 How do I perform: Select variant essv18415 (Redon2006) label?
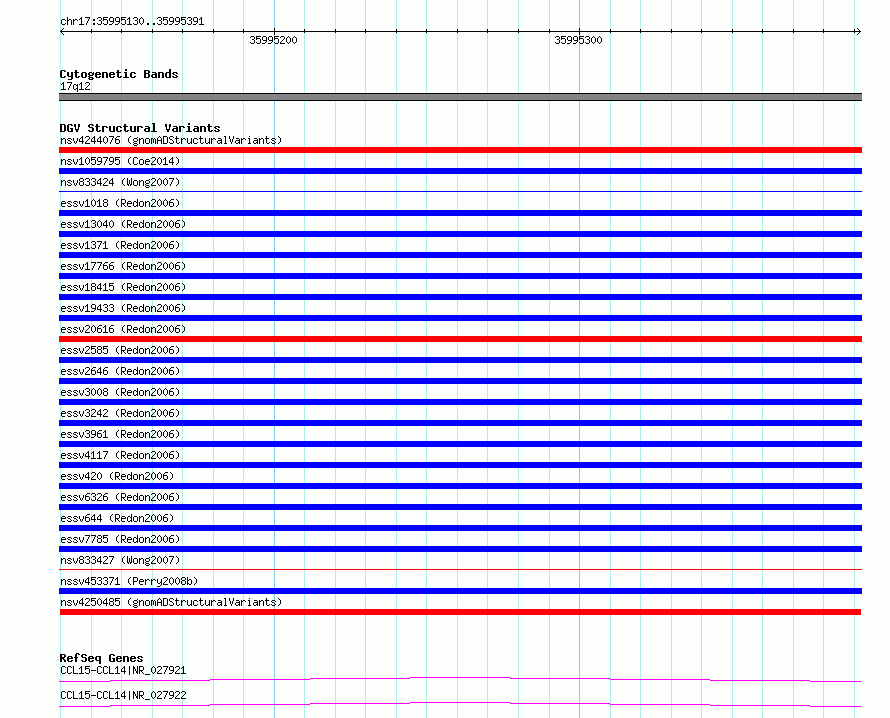[x=123, y=287]
